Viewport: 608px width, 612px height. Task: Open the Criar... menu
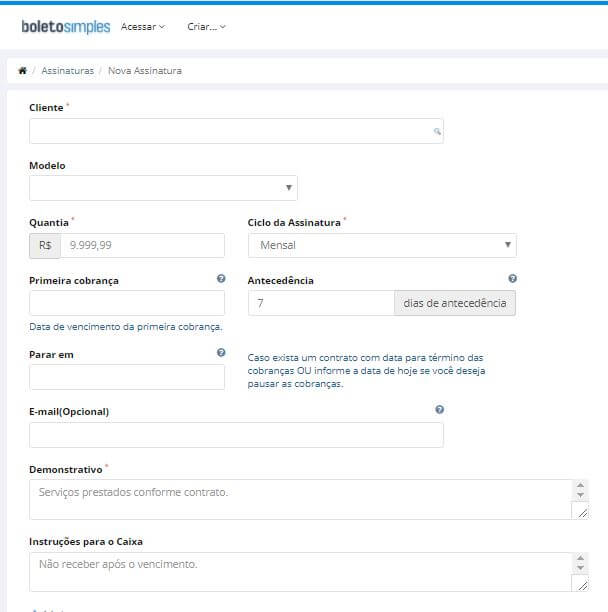coord(206,27)
